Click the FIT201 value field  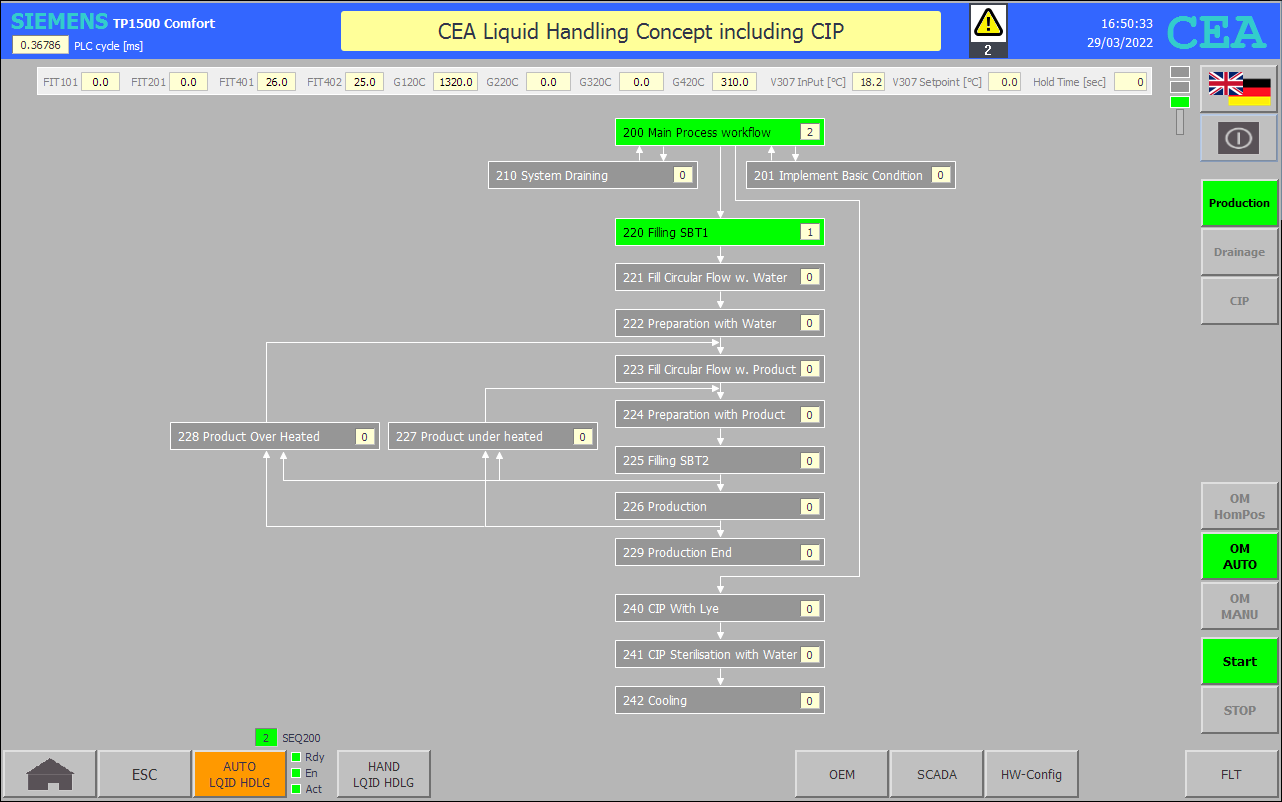pos(188,82)
